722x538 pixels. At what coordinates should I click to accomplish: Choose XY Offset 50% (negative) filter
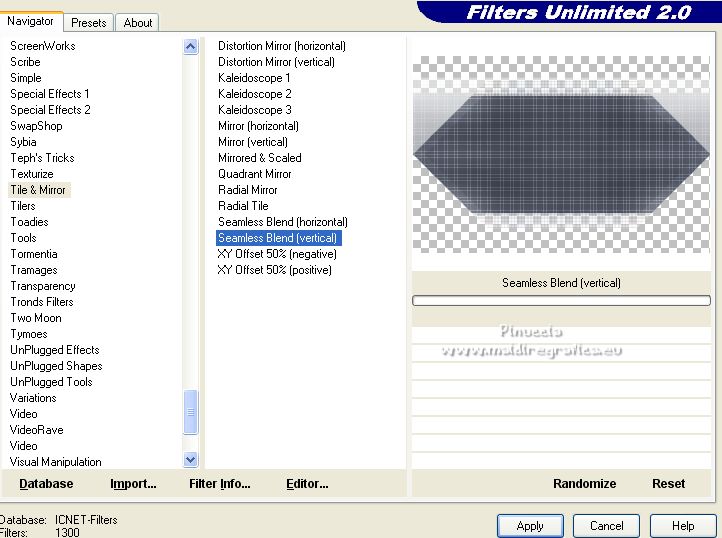(x=277, y=254)
